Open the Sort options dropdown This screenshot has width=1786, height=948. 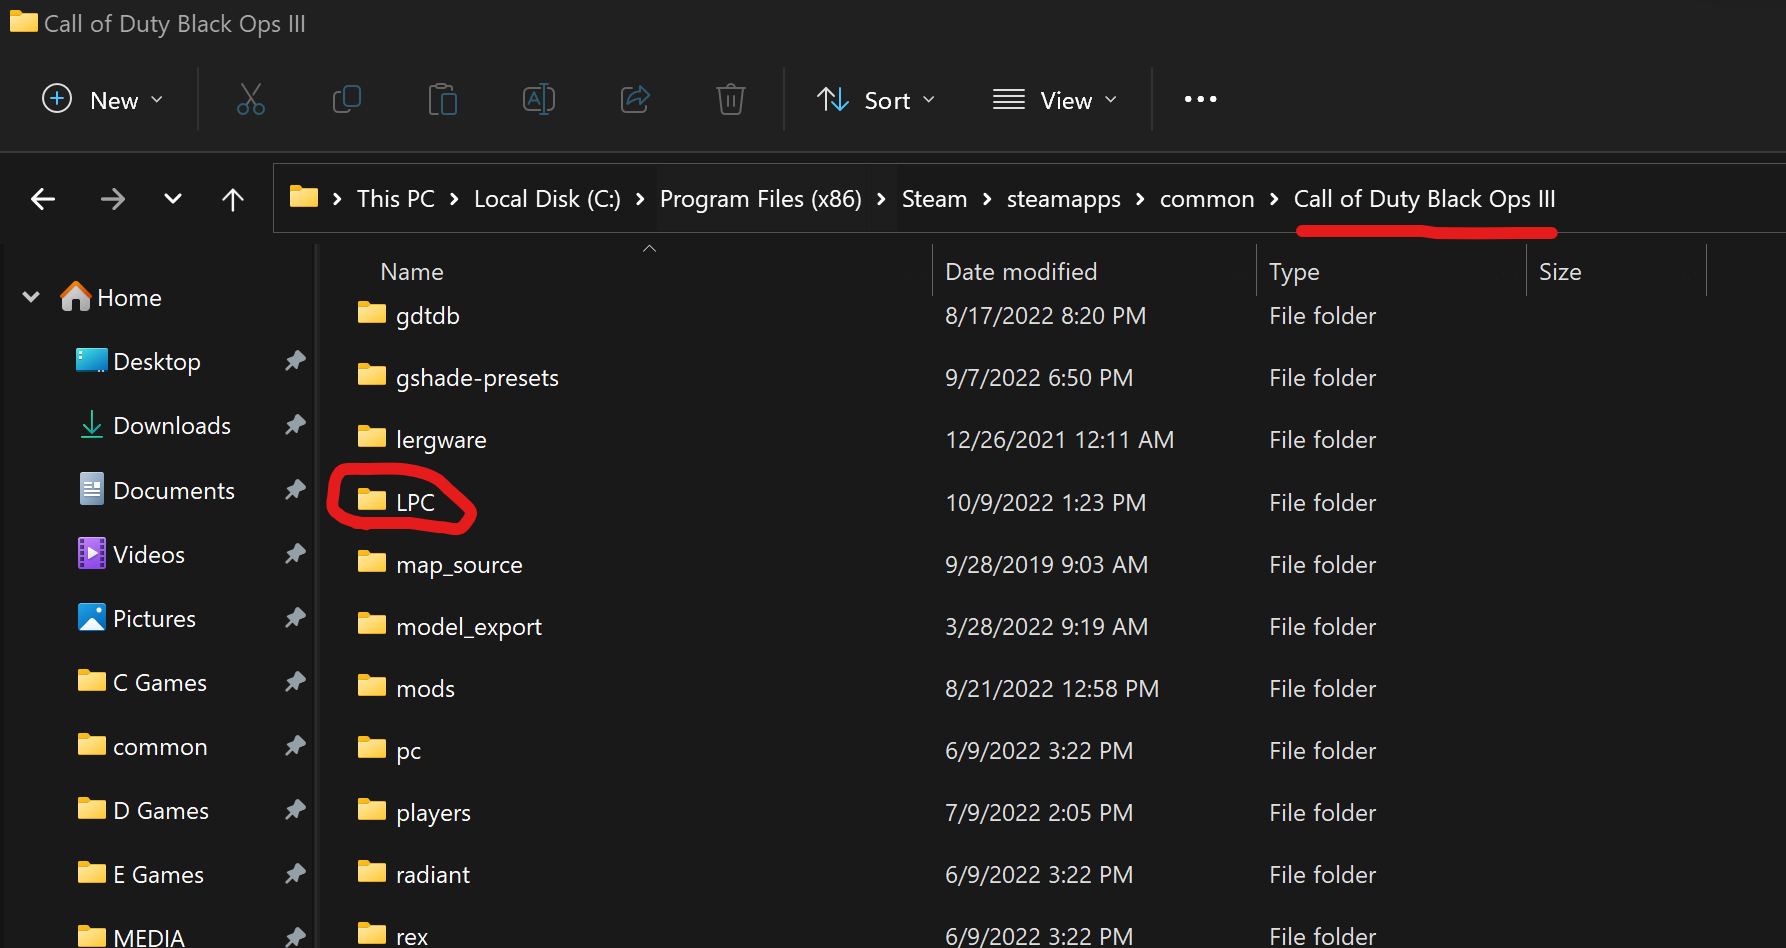[876, 100]
